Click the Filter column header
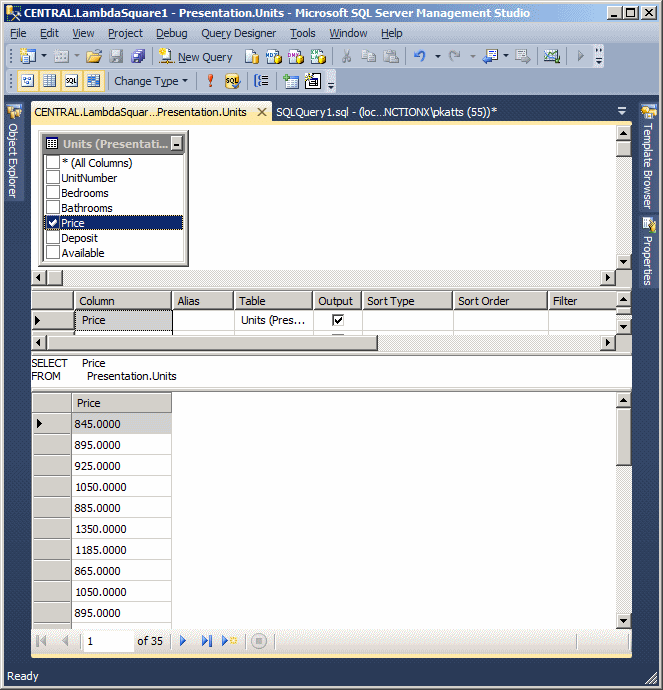 click(582, 301)
